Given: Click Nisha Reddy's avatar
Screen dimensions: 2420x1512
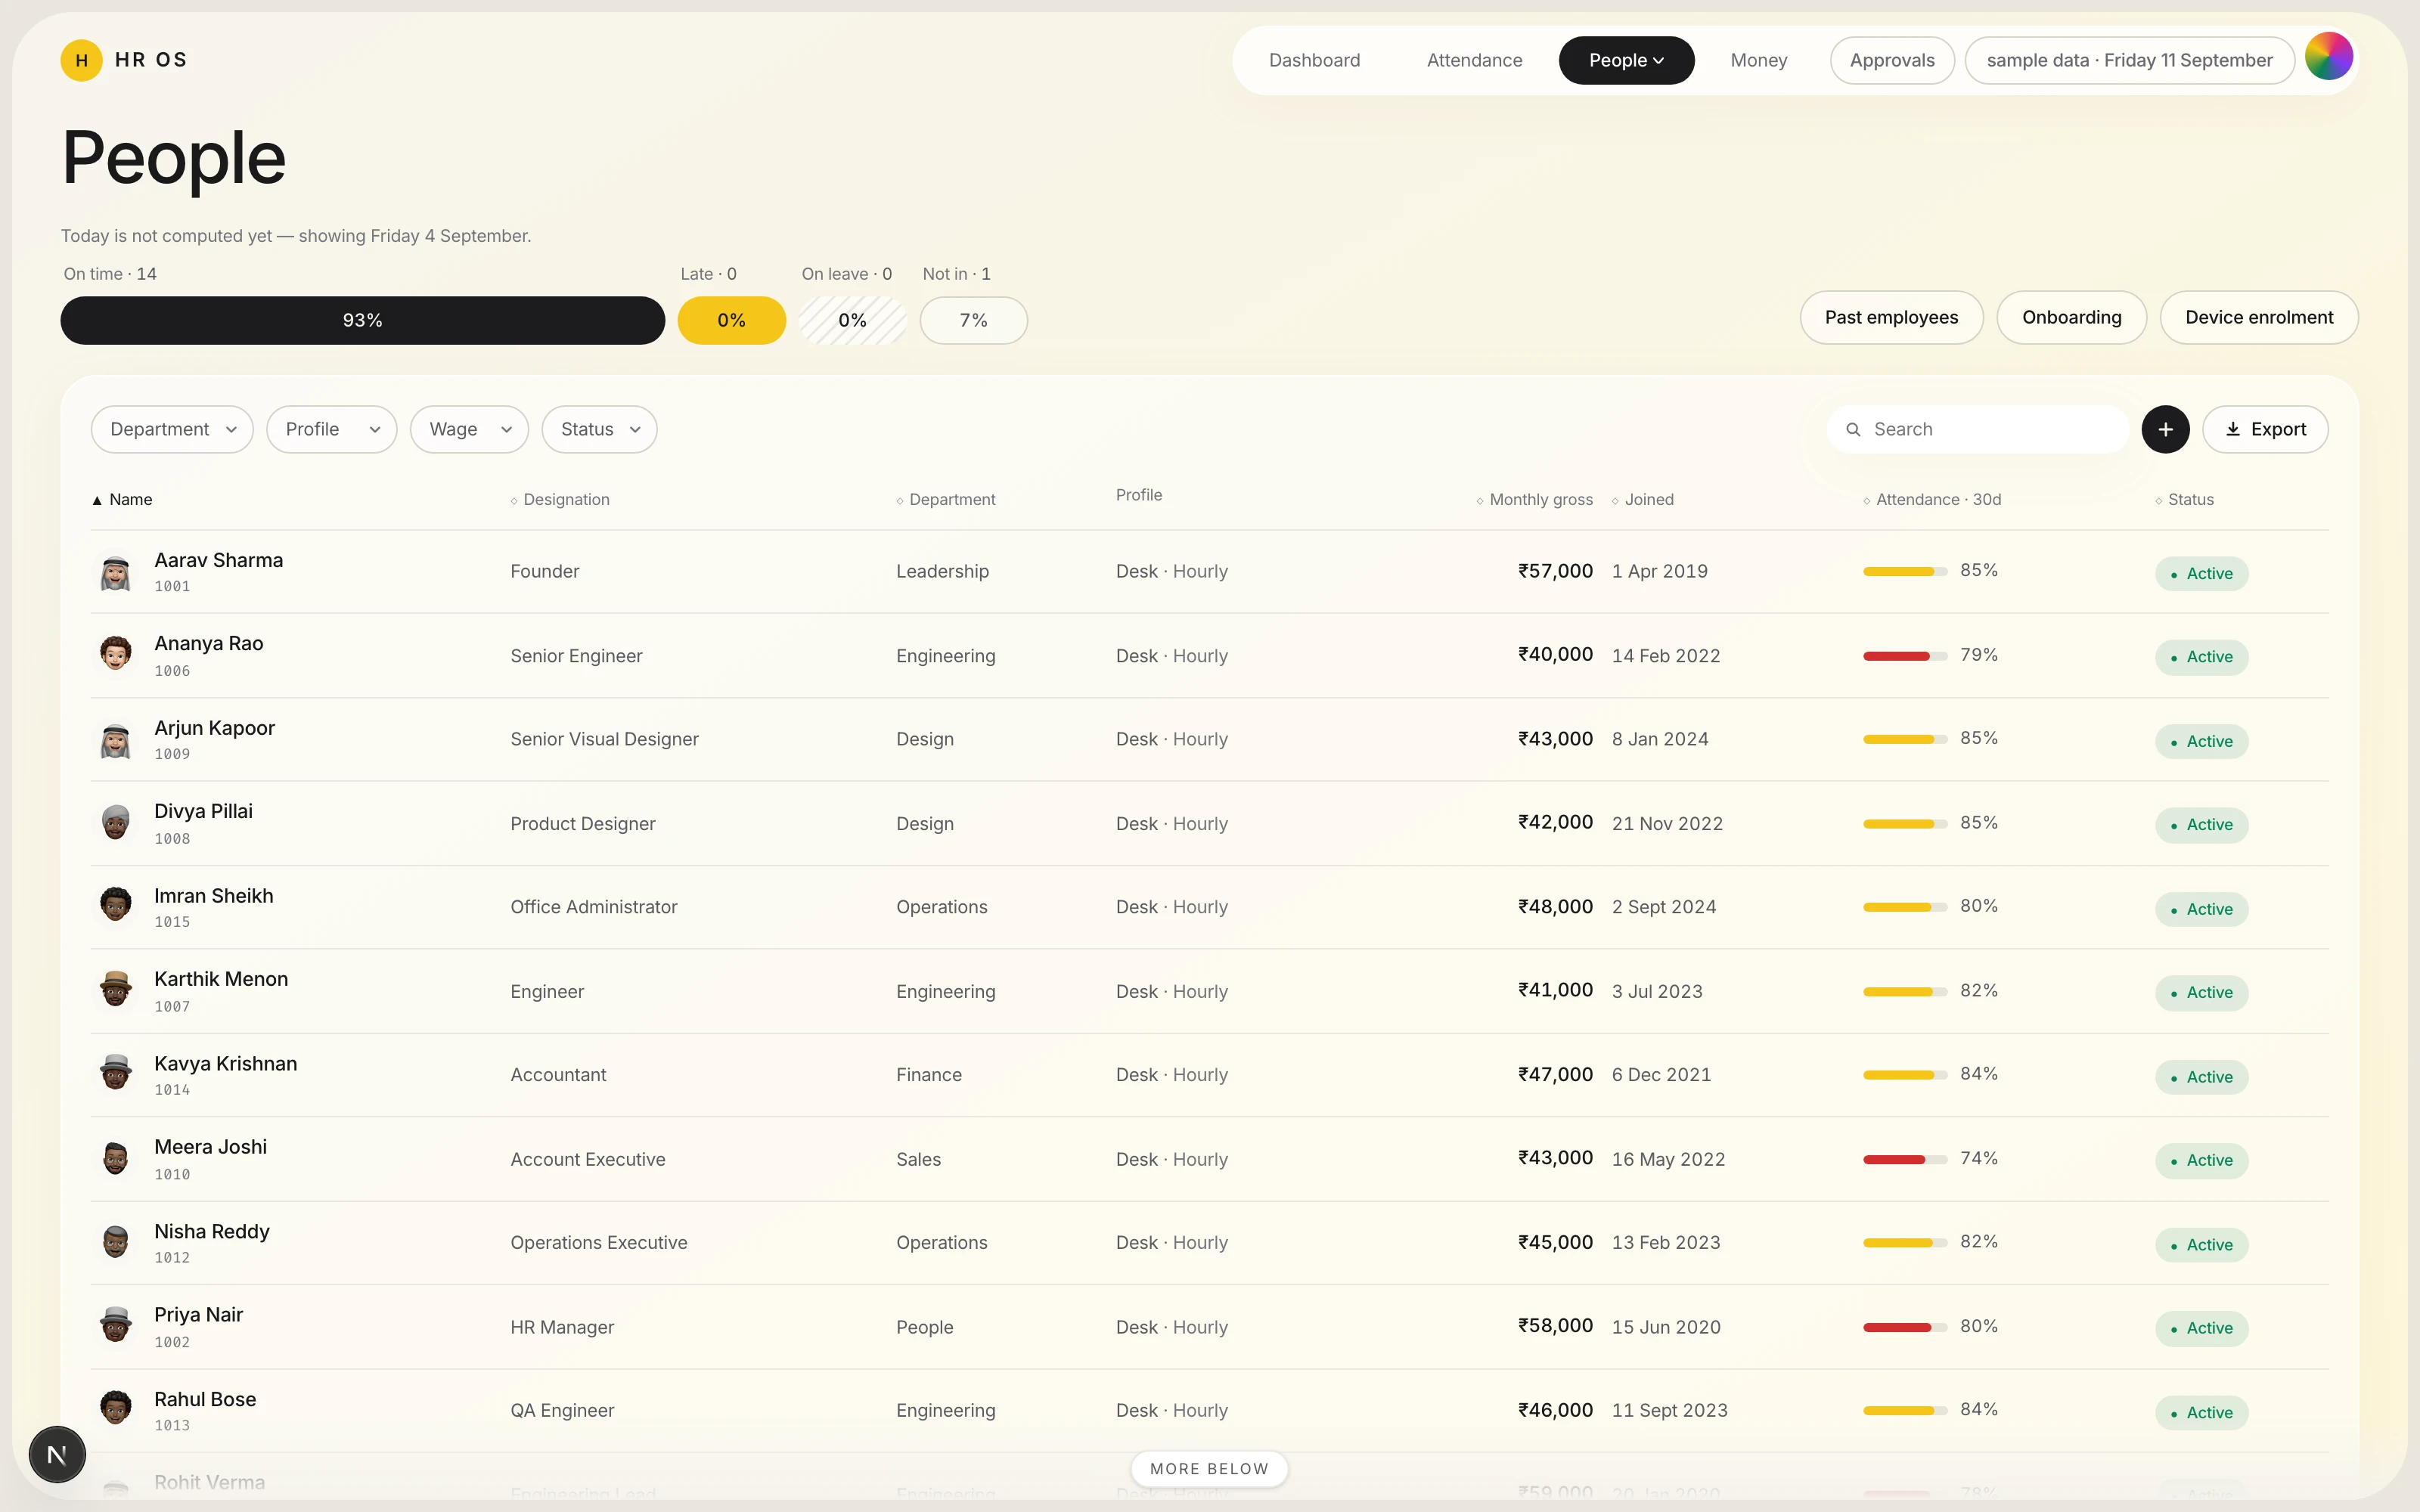Looking at the screenshot, I should (x=116, y=1242).
